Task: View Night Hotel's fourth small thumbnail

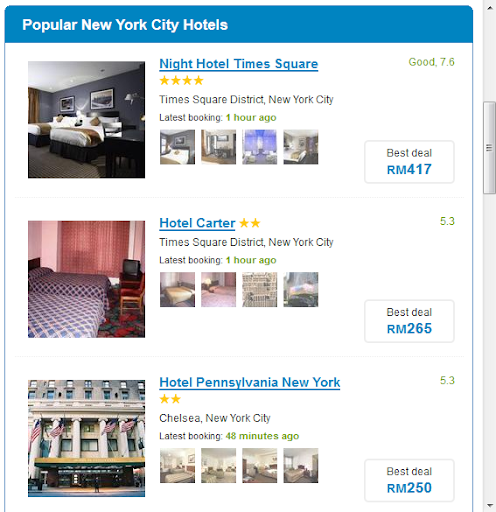Action: 301,147
